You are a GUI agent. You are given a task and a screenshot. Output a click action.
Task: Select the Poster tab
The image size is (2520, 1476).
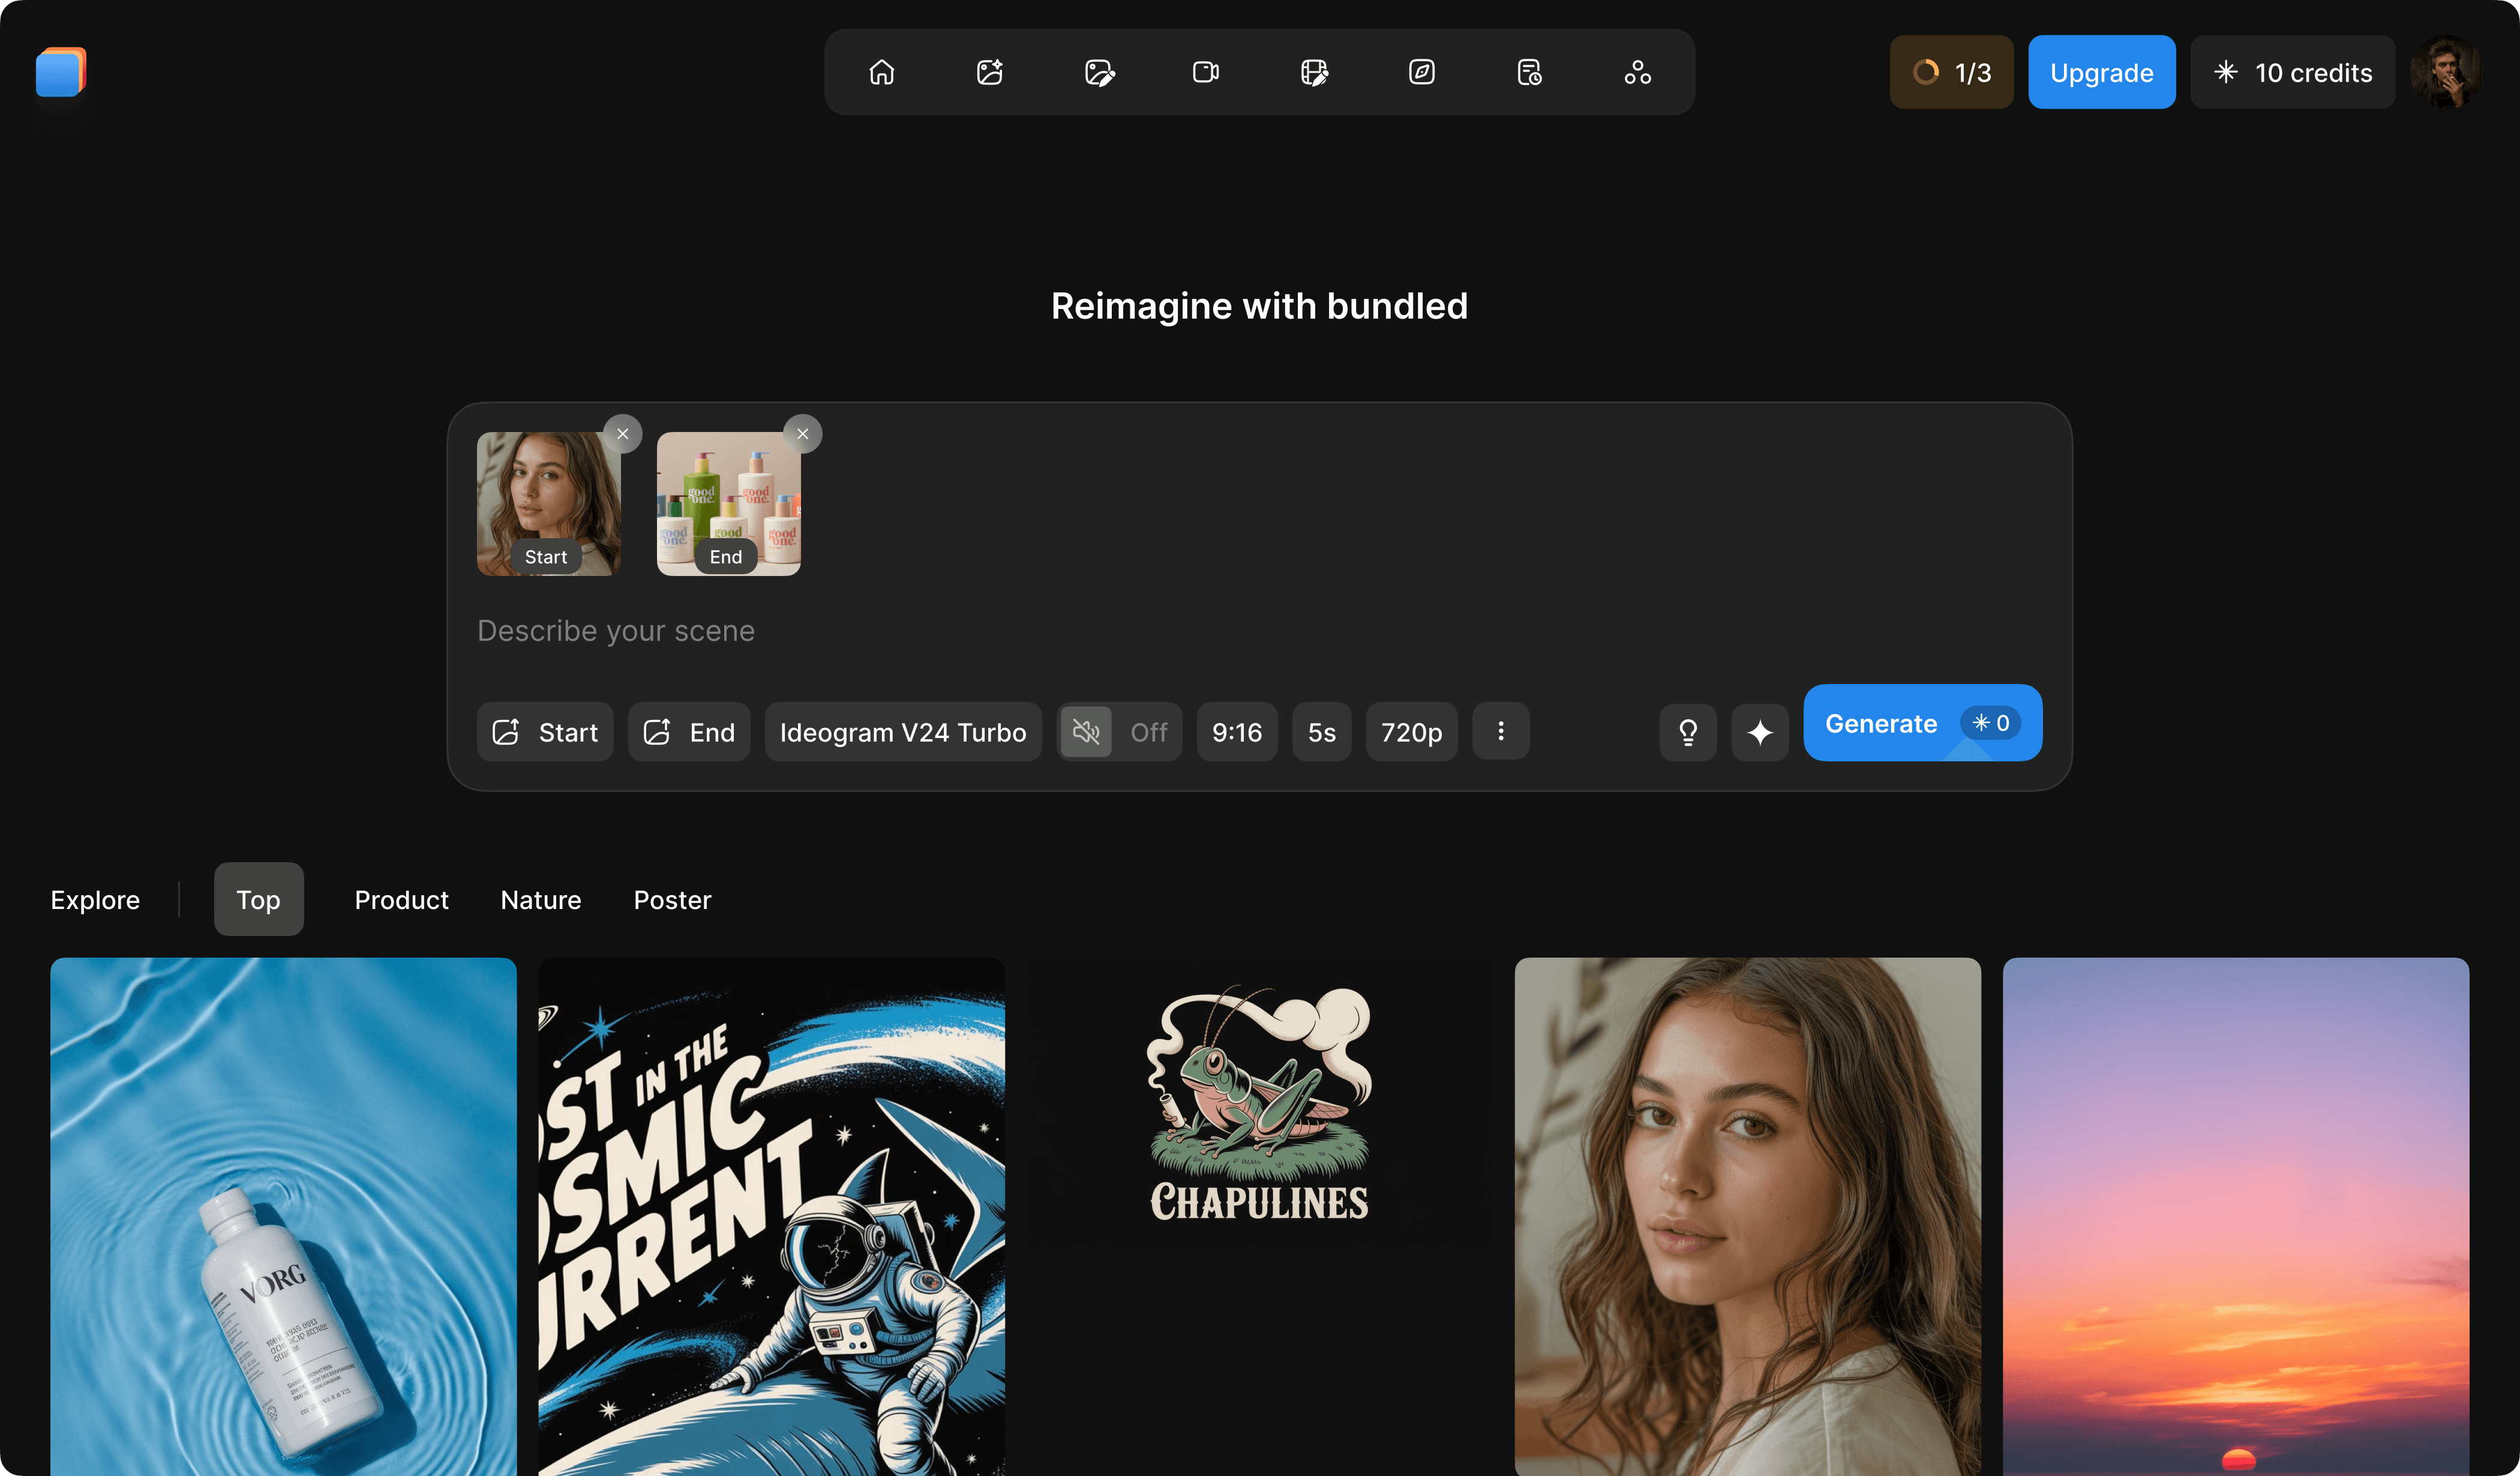[672, 900]
